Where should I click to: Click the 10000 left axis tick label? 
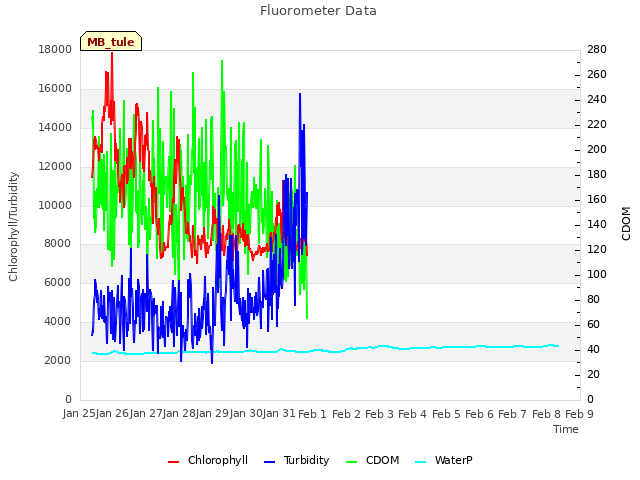tap(55, 205)
